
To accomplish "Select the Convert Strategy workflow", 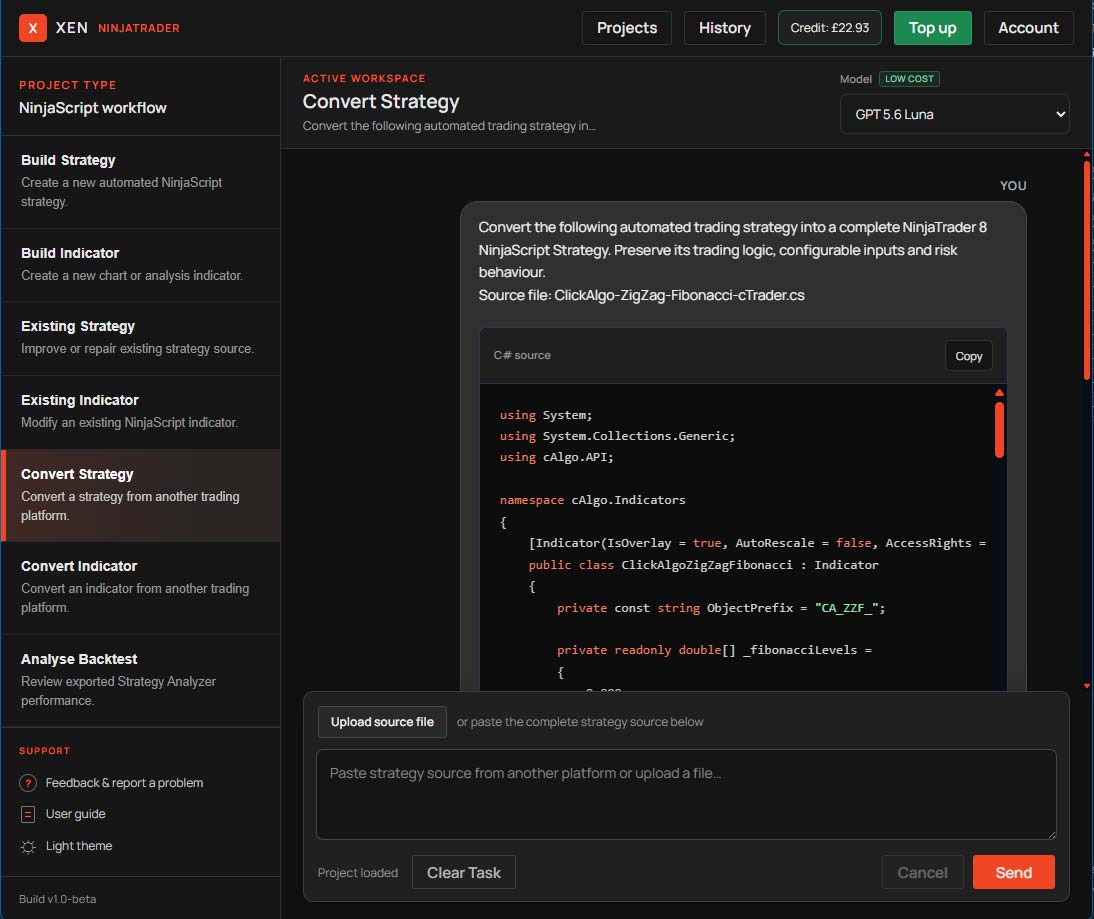I will tap(140, 495).
